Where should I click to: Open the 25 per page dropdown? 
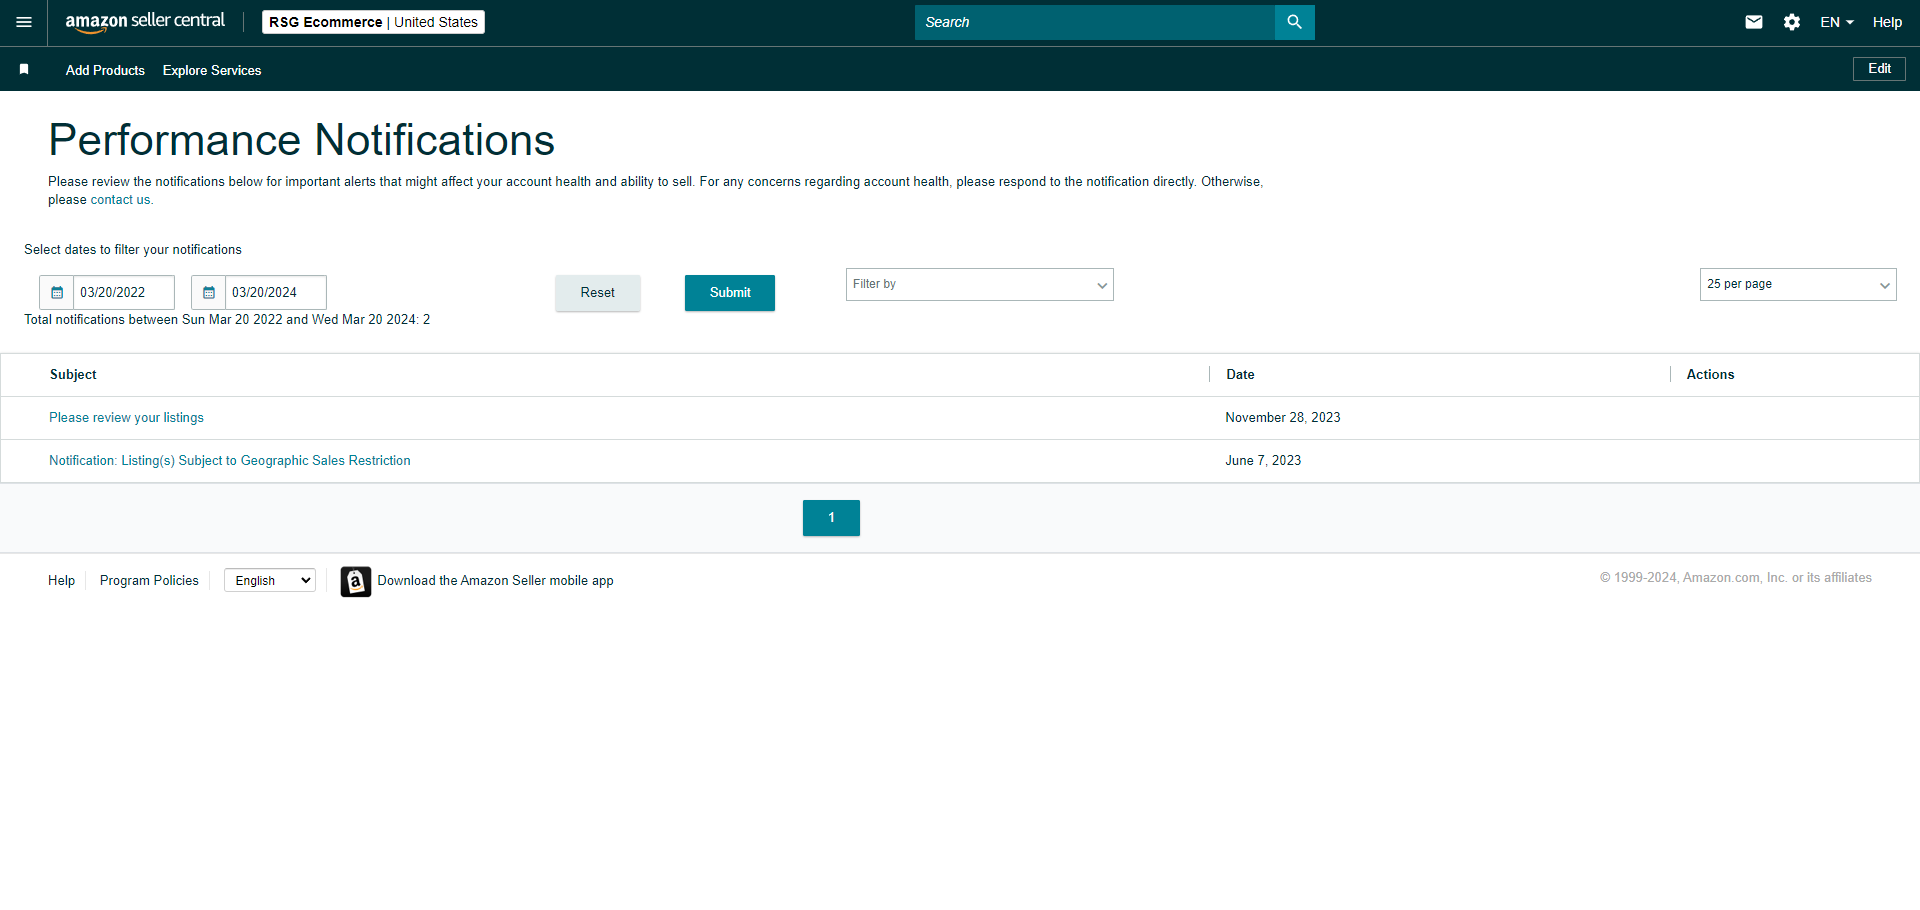[x=1797, y=284]
